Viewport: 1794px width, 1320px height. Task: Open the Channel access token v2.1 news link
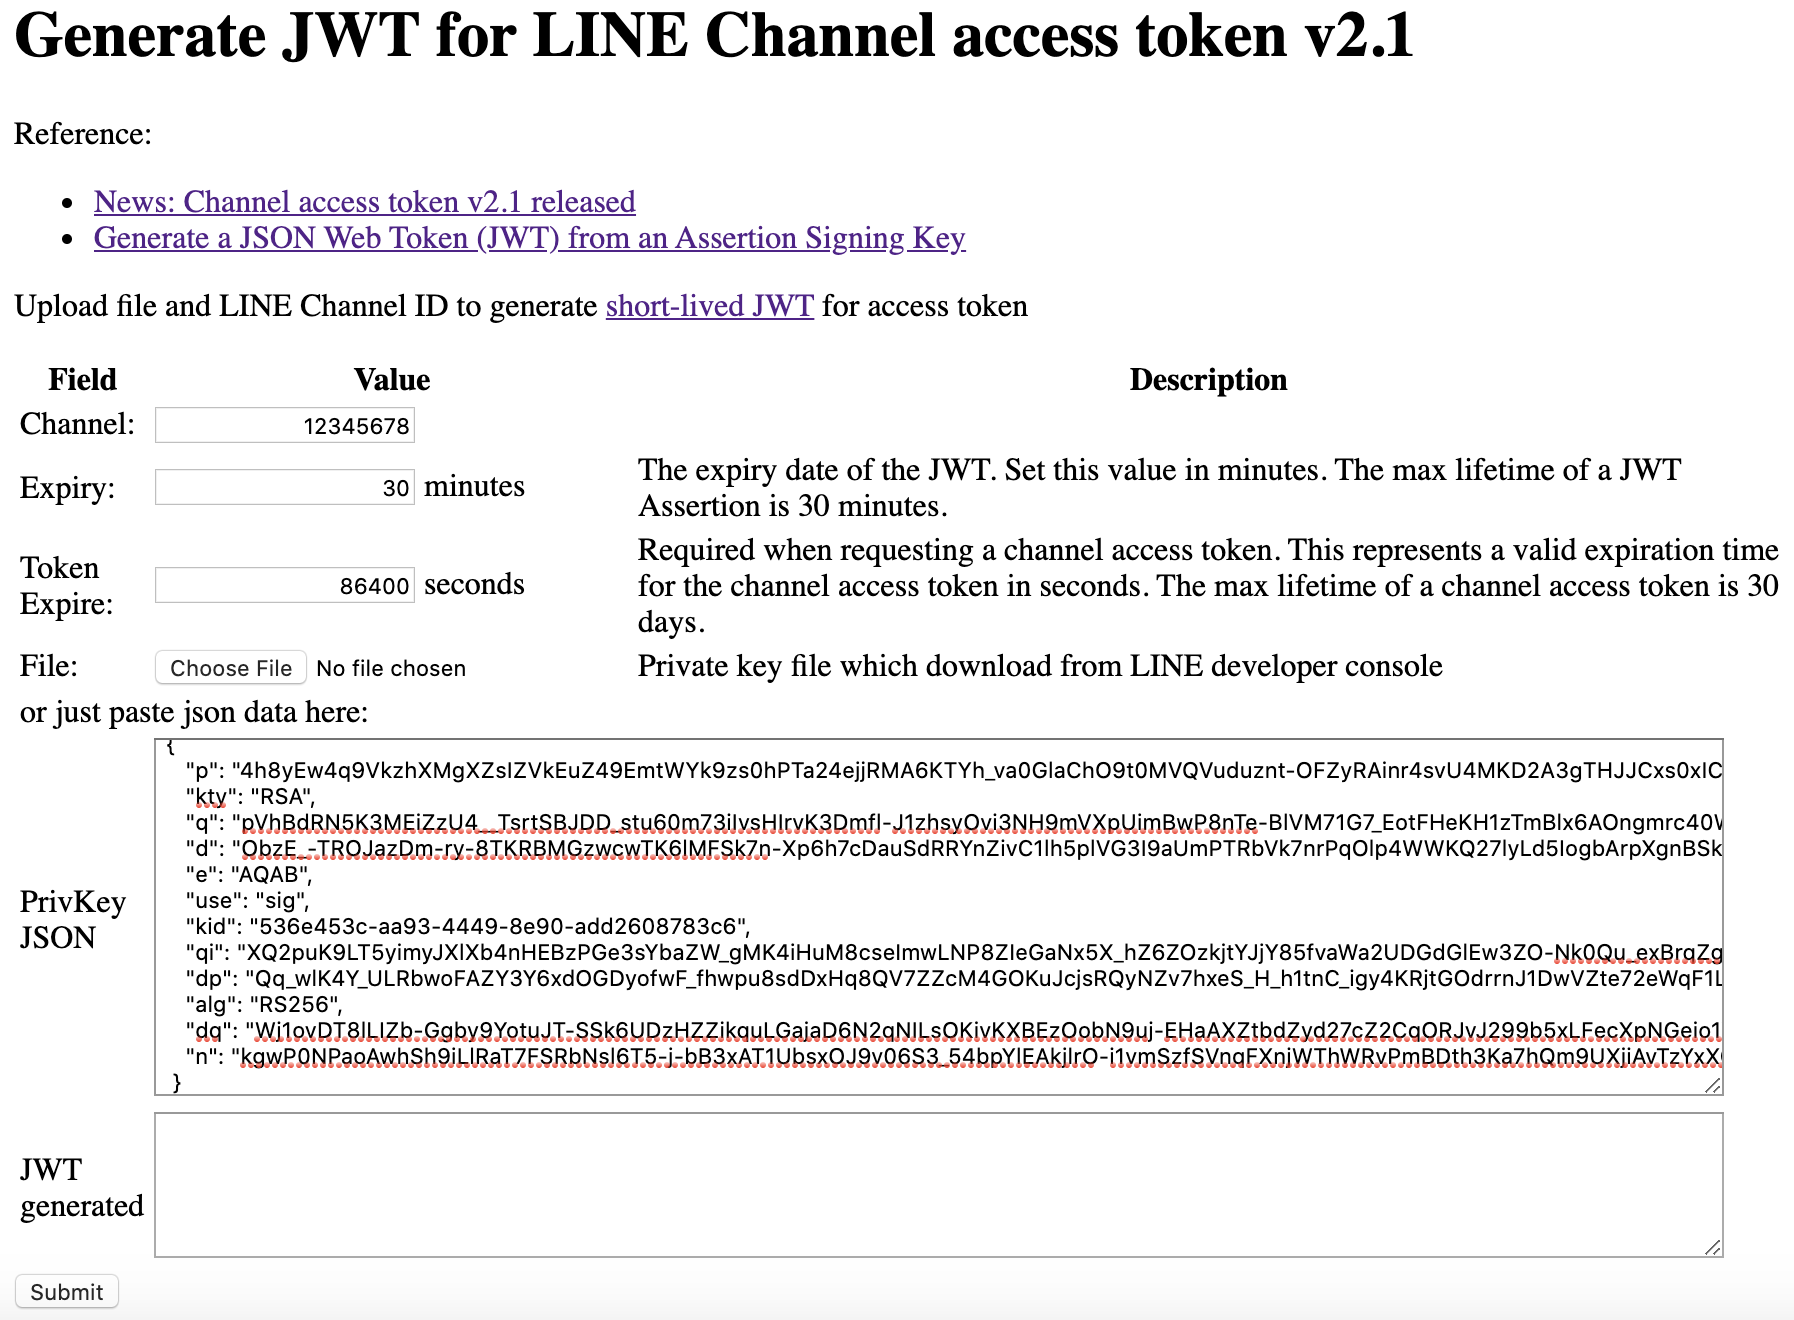point(363,202)
